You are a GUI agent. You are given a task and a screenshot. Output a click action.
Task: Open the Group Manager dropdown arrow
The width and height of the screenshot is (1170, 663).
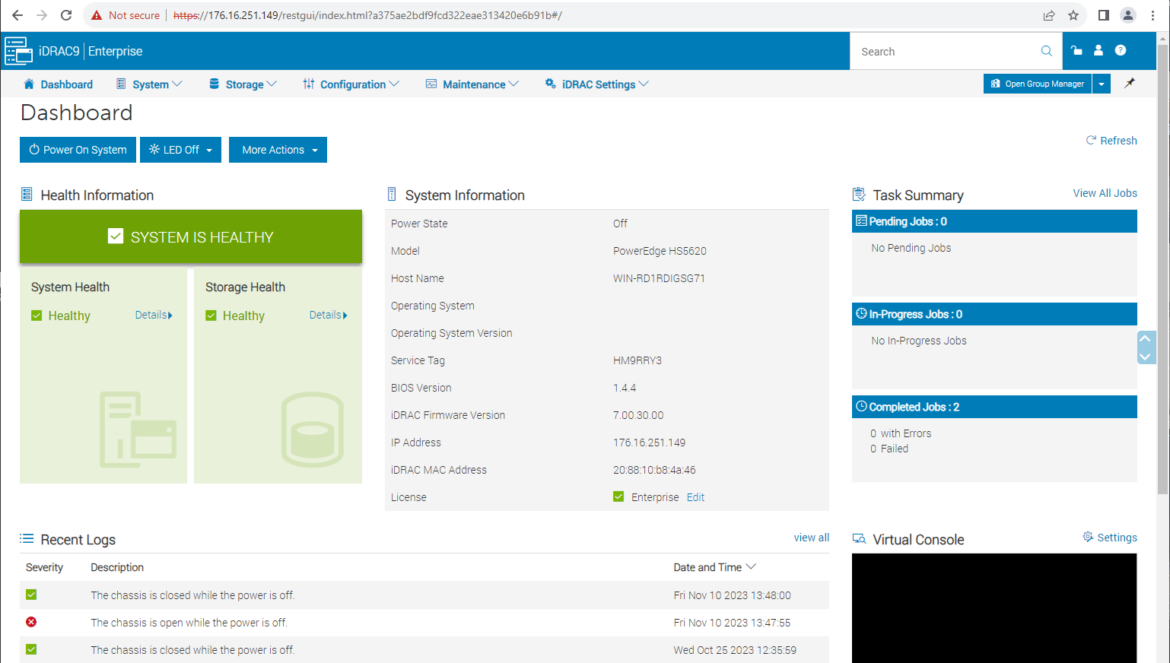coord(1101,84)
